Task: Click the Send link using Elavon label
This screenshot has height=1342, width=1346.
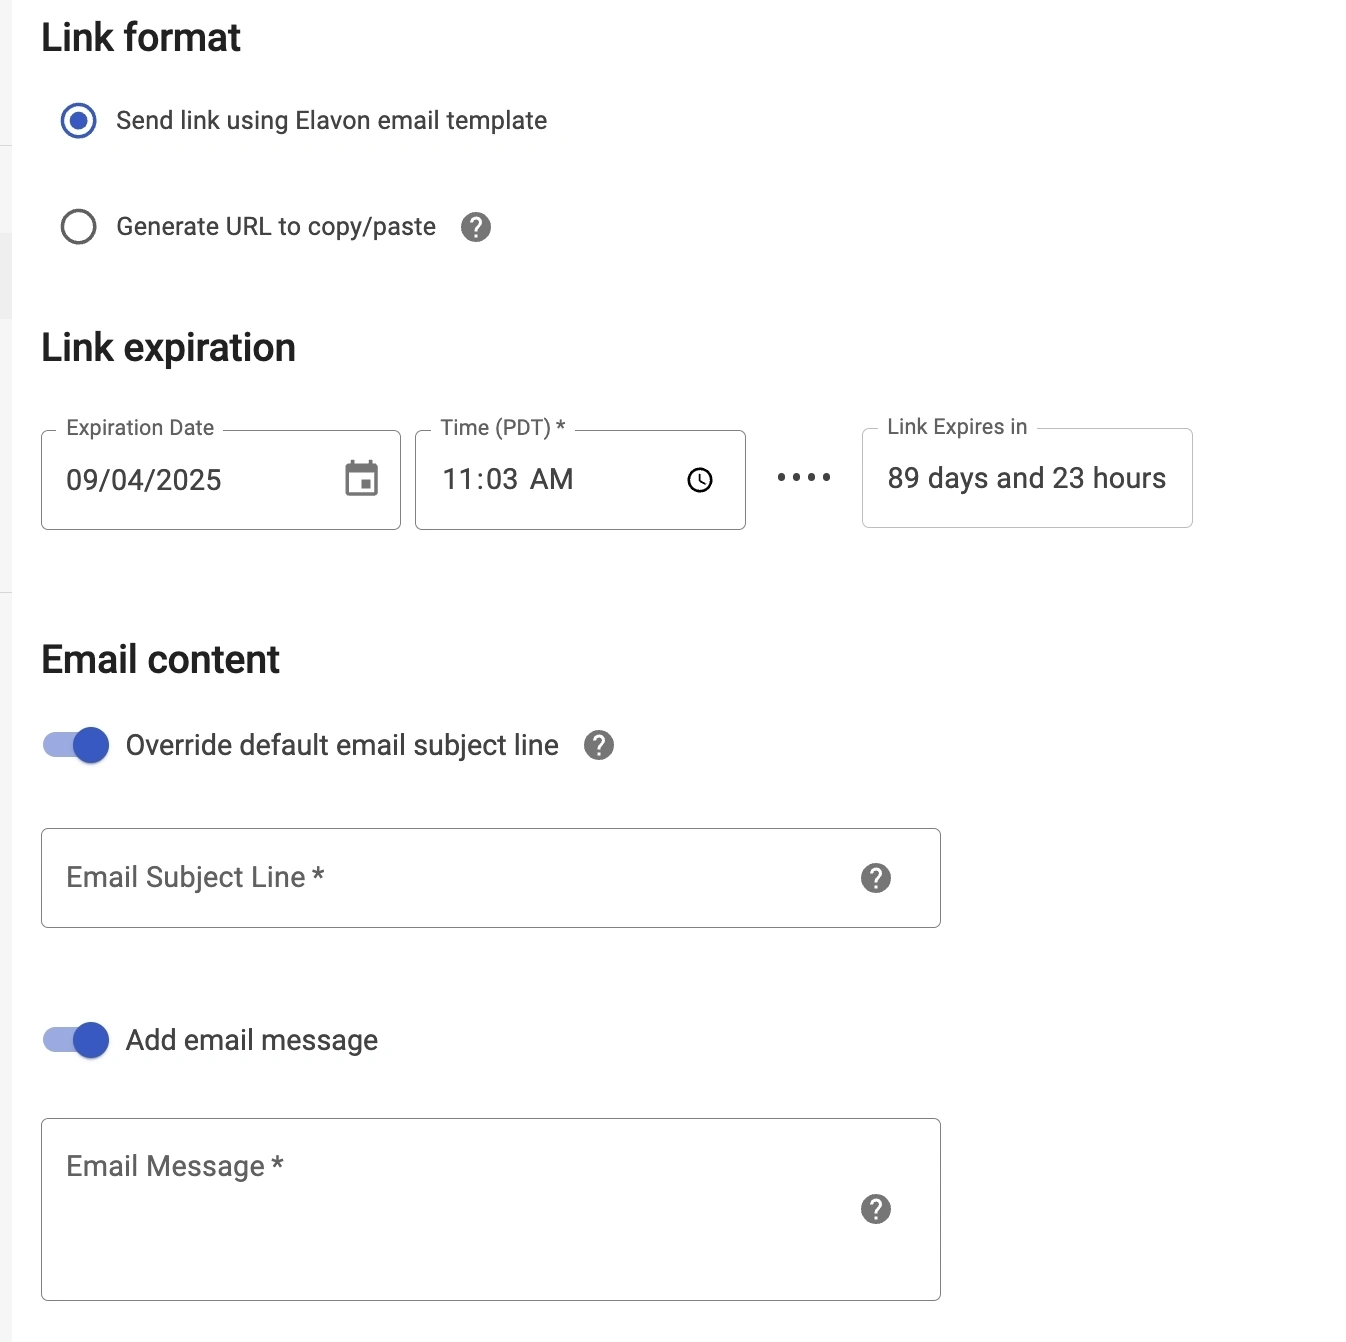Action: click(x=331, y=121)
